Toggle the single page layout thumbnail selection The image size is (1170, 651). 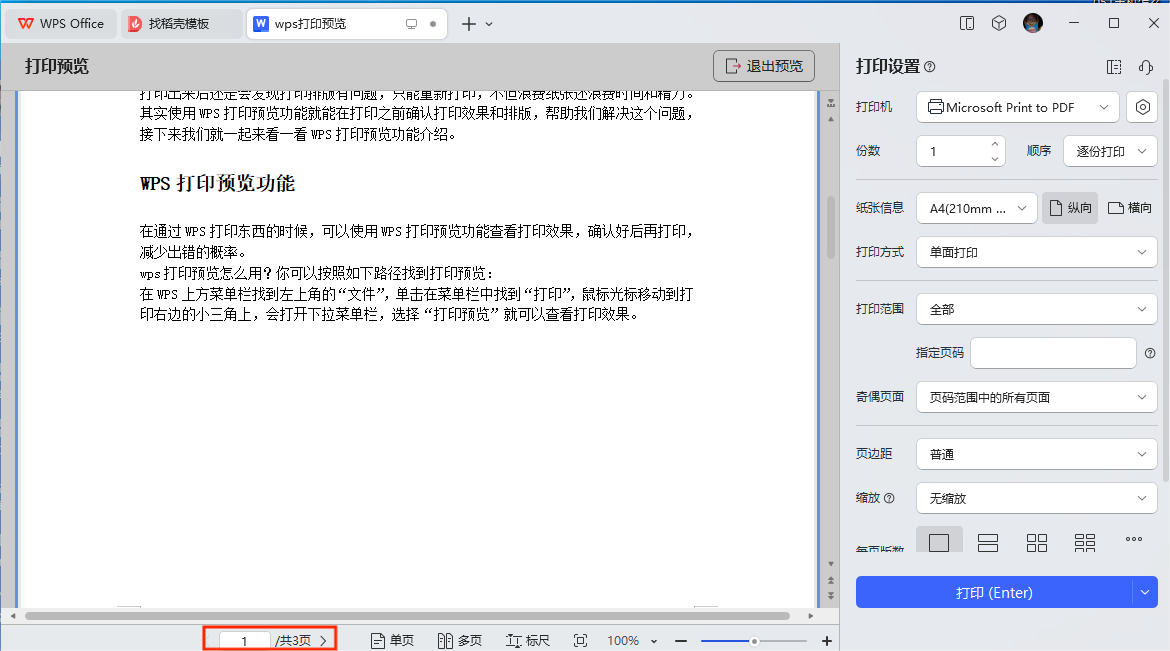tap(939, 542)
